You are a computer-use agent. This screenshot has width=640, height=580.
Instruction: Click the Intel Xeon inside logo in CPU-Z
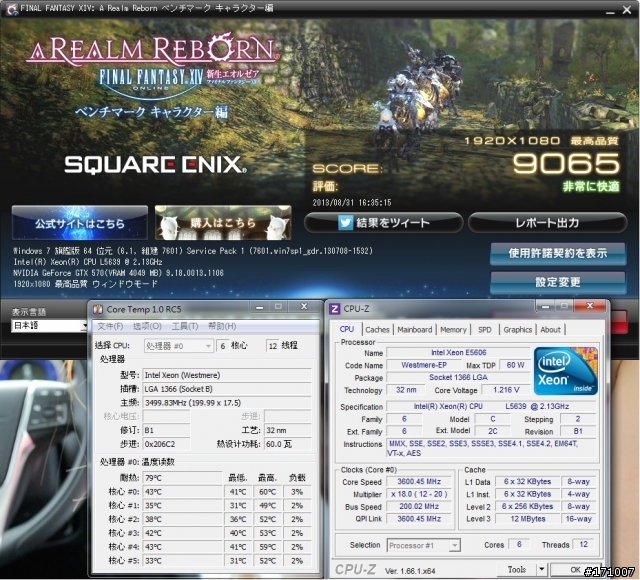click(x=565, y=371)
